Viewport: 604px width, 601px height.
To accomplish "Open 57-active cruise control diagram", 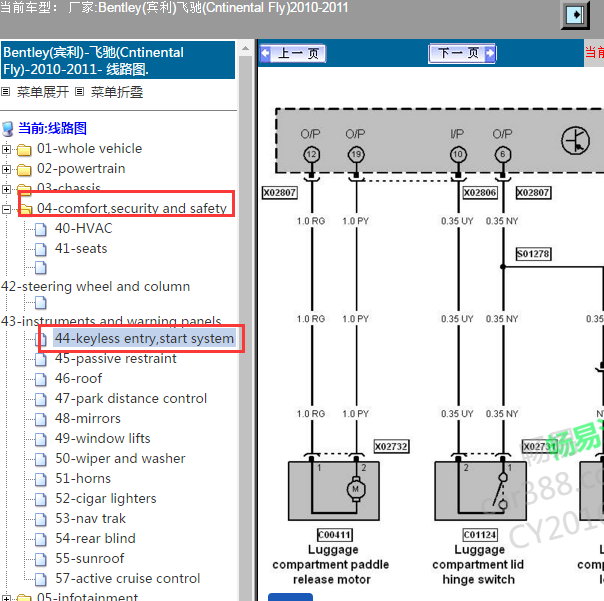I will tap(128, 578).
